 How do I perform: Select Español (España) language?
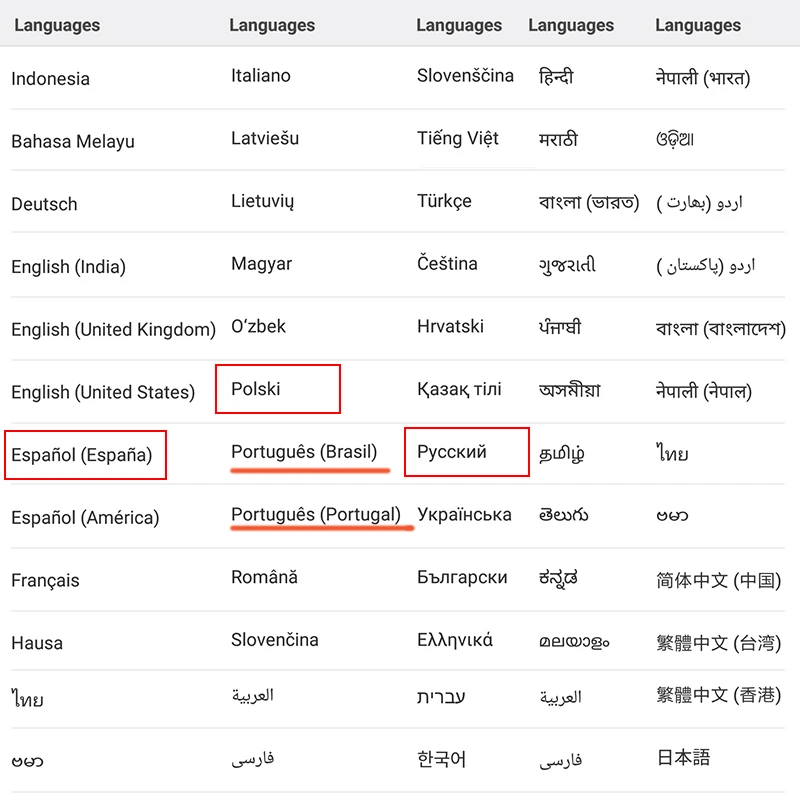(82, 455)
